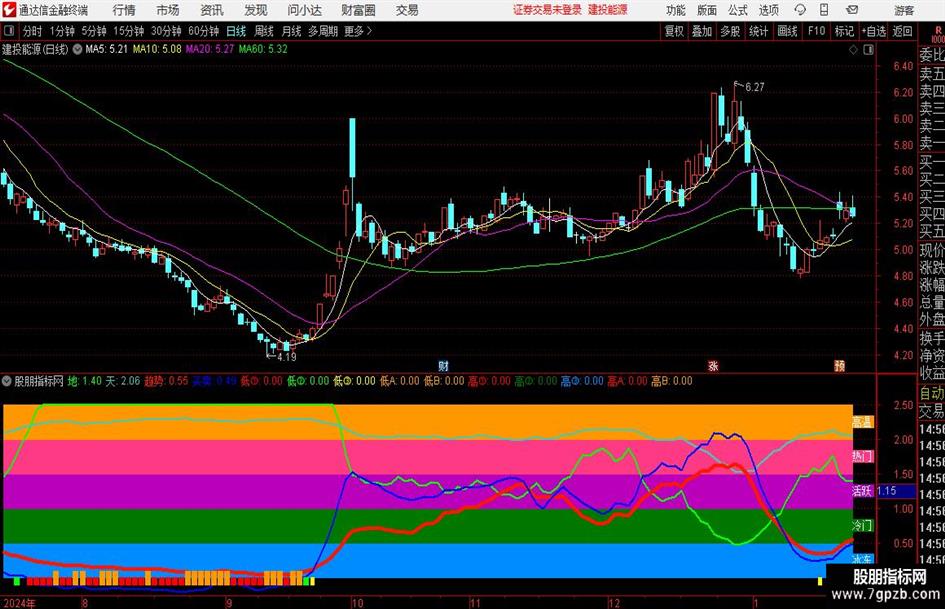Open the 问小达 menu
945x609 pixels.
[304, 10]
